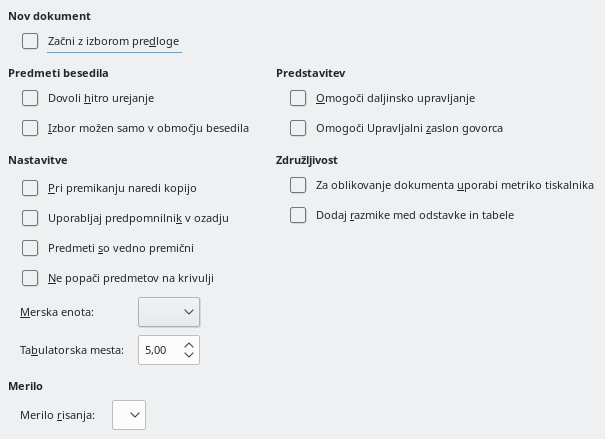Click the 'Merilo risanja' label
605x439 pixels.
coord(57,415)
